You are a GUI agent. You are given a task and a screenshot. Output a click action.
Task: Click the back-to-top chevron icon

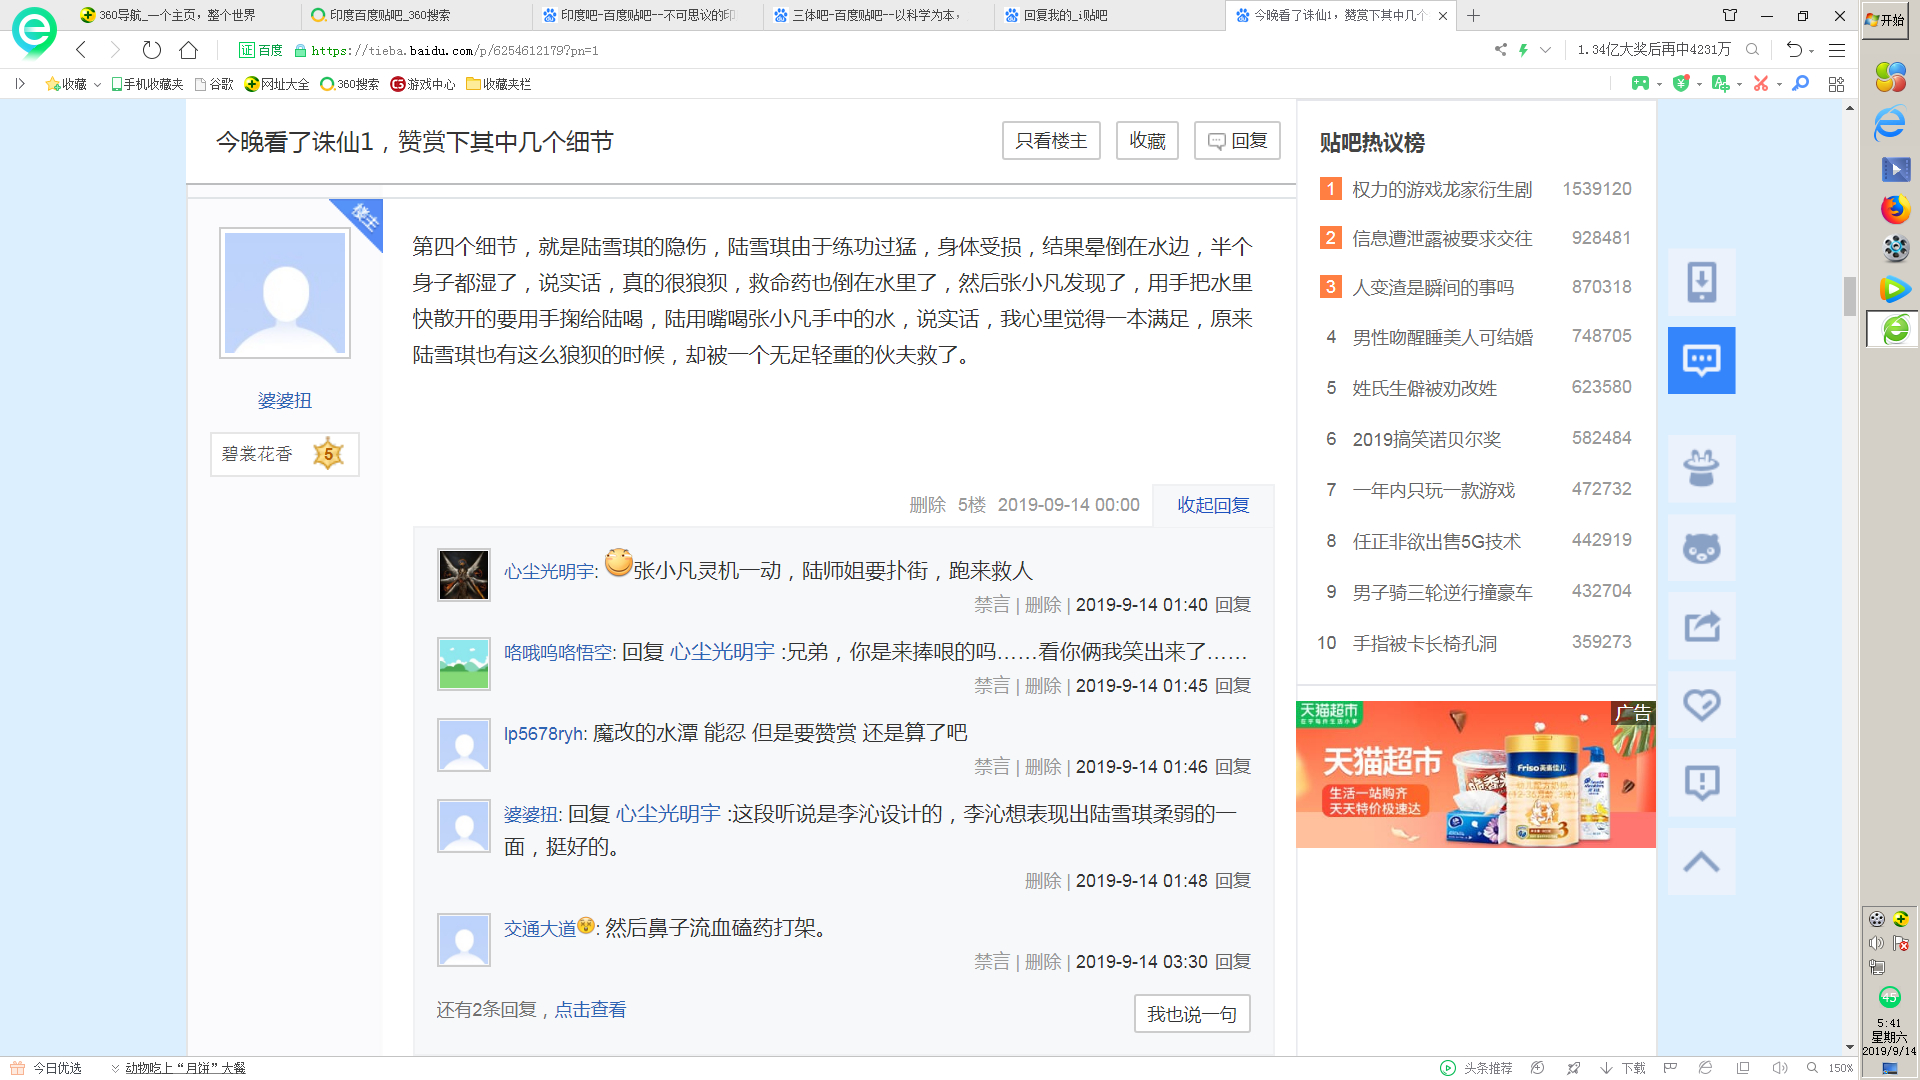(1701, 862)
